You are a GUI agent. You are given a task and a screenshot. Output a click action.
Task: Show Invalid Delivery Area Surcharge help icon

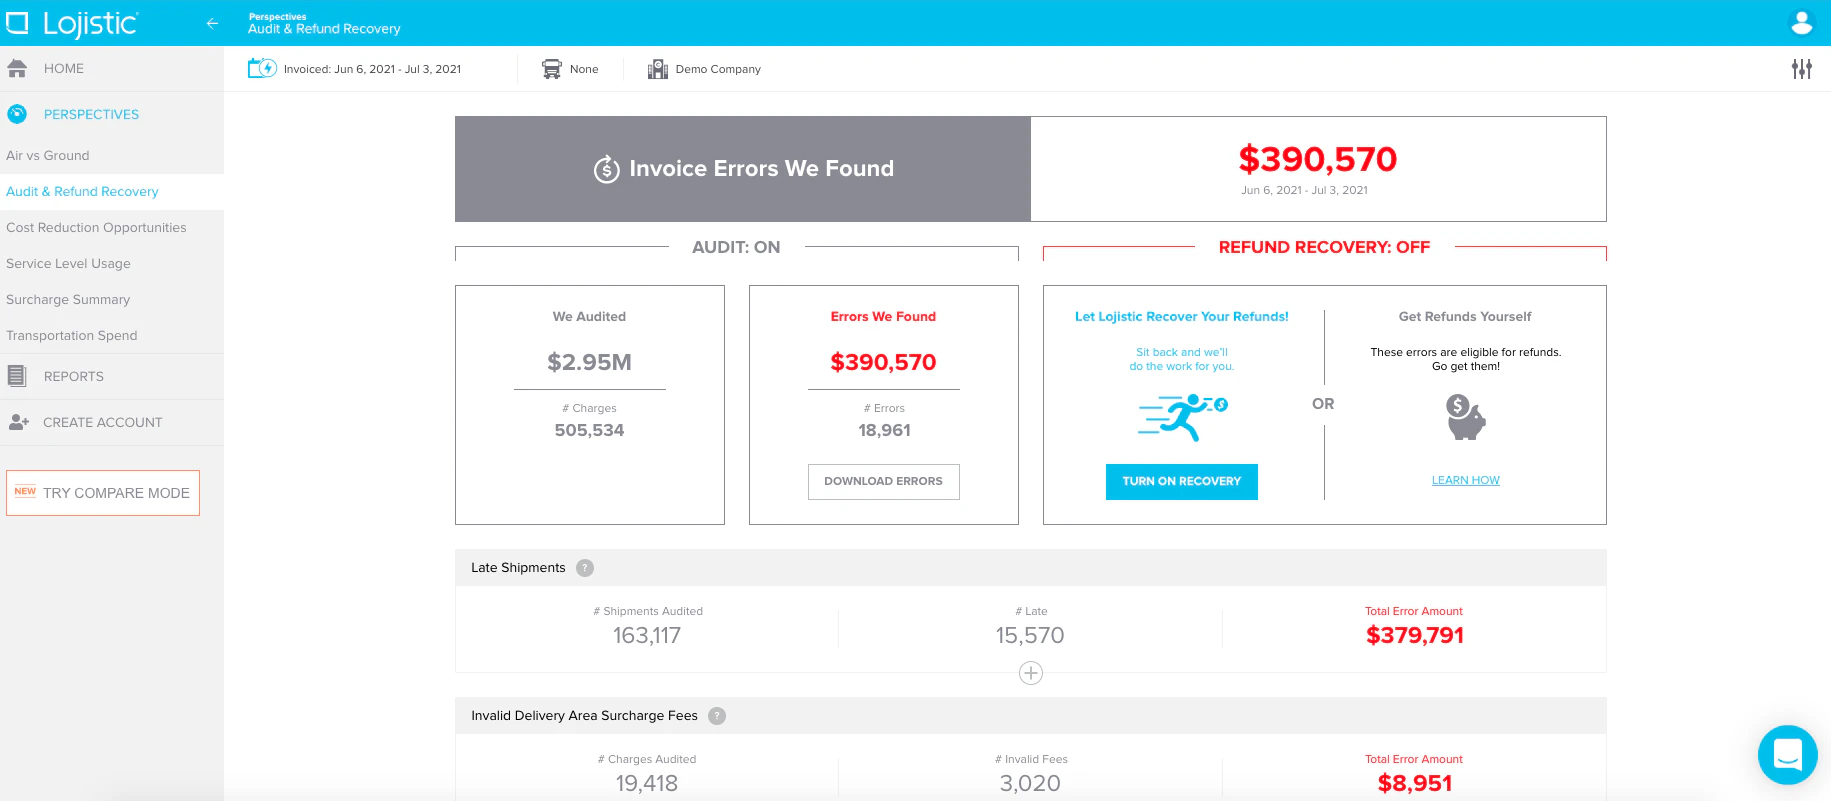717,716
